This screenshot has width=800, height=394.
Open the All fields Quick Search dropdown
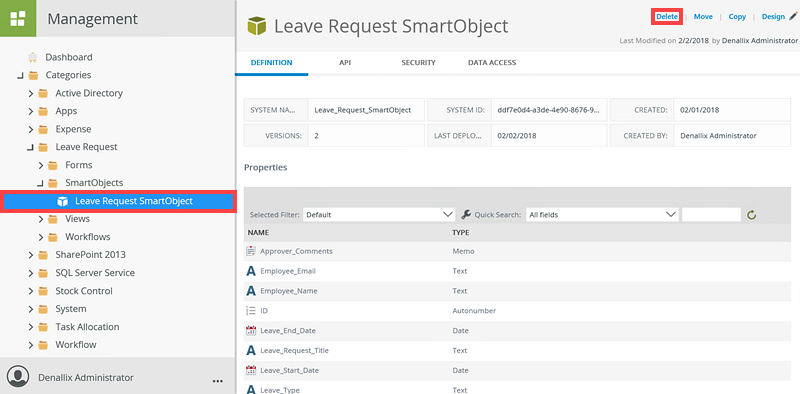coord(602,215)
